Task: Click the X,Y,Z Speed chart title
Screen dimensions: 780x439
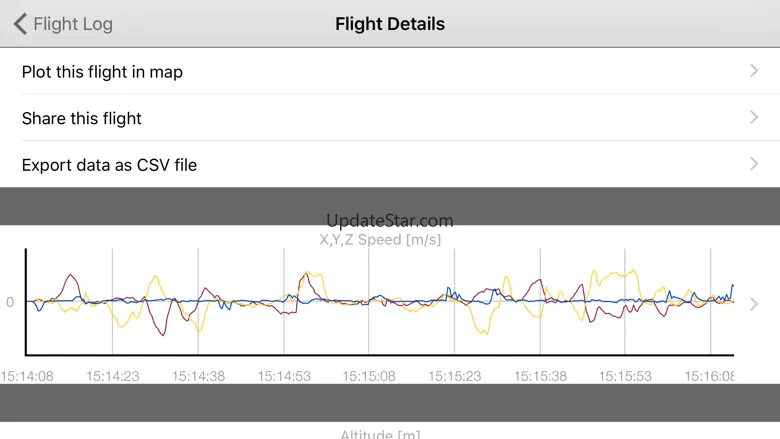Action: click(x=380, y=240)
